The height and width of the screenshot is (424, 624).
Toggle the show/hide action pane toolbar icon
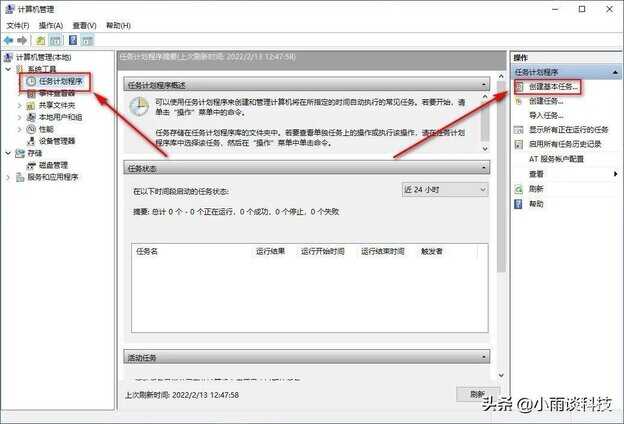pos(87,40)
